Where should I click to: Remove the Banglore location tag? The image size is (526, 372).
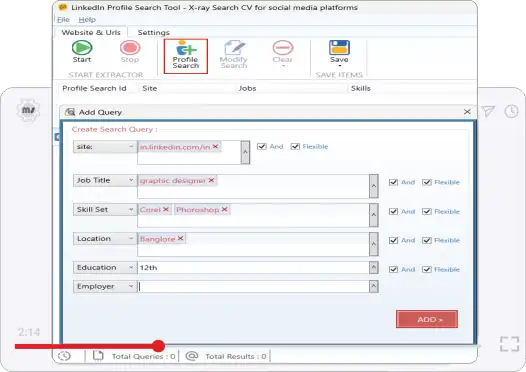[180, 238]
